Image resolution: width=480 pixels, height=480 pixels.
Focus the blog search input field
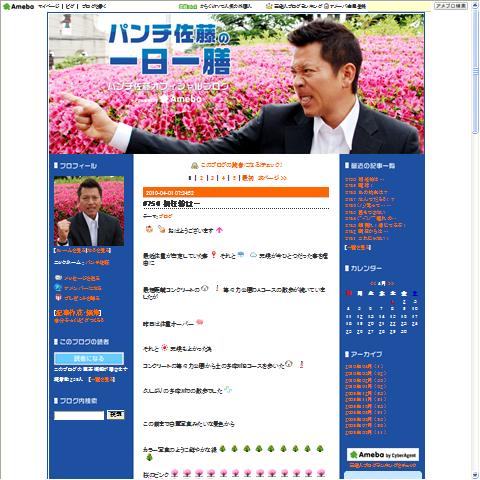coord(79,415)
